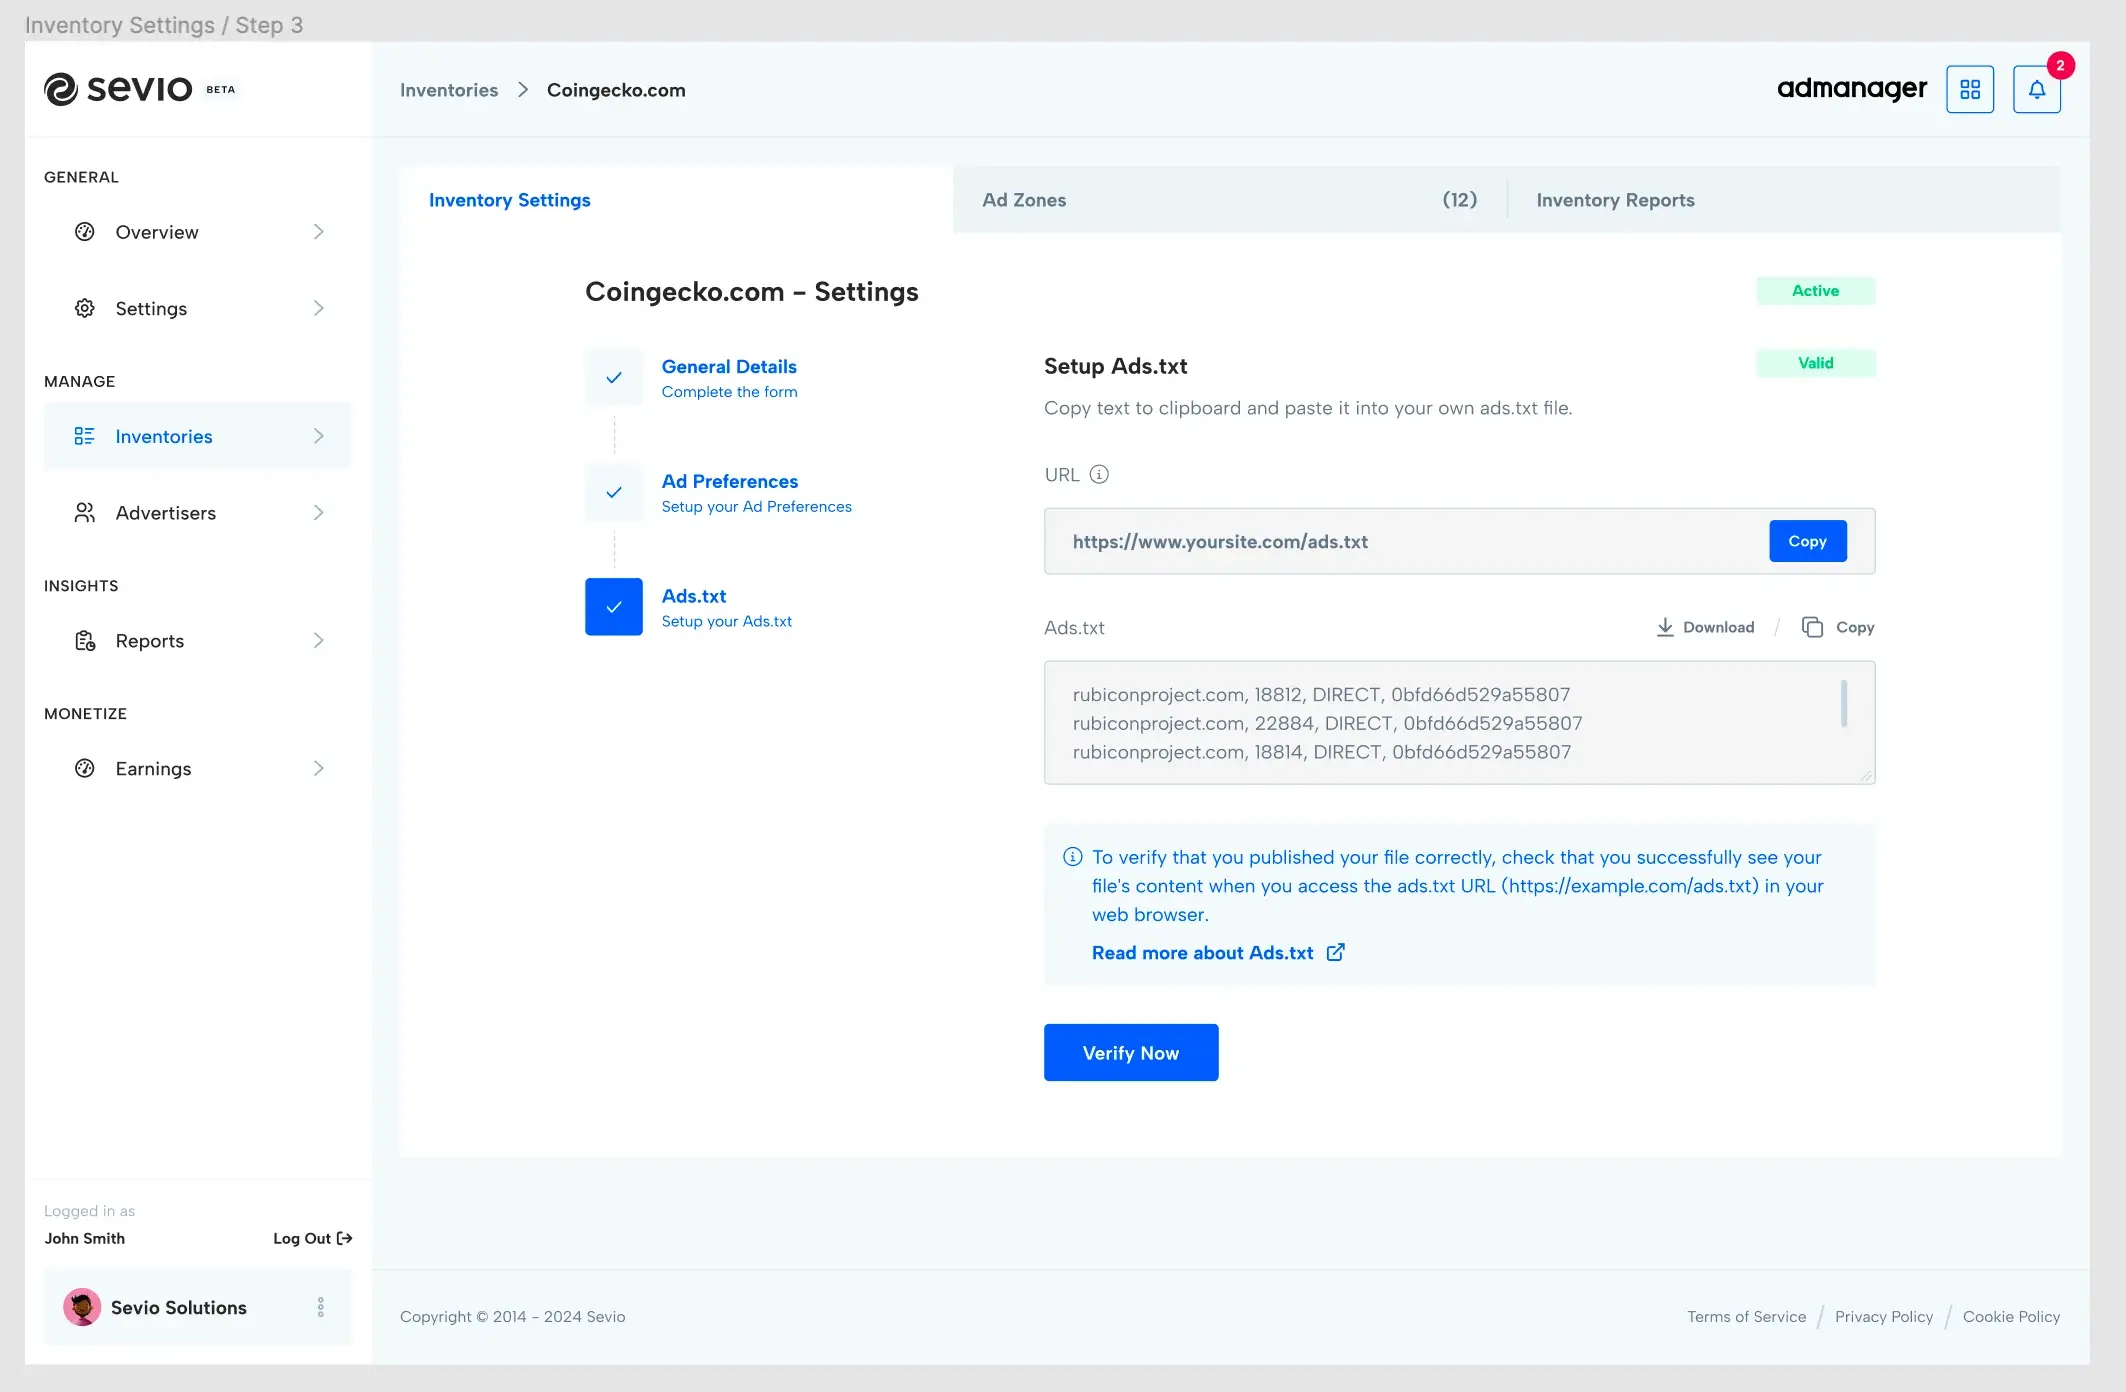Expand the Overview sidebar section
Viewport: 2126px width, 1392px height.
[319, 232]
